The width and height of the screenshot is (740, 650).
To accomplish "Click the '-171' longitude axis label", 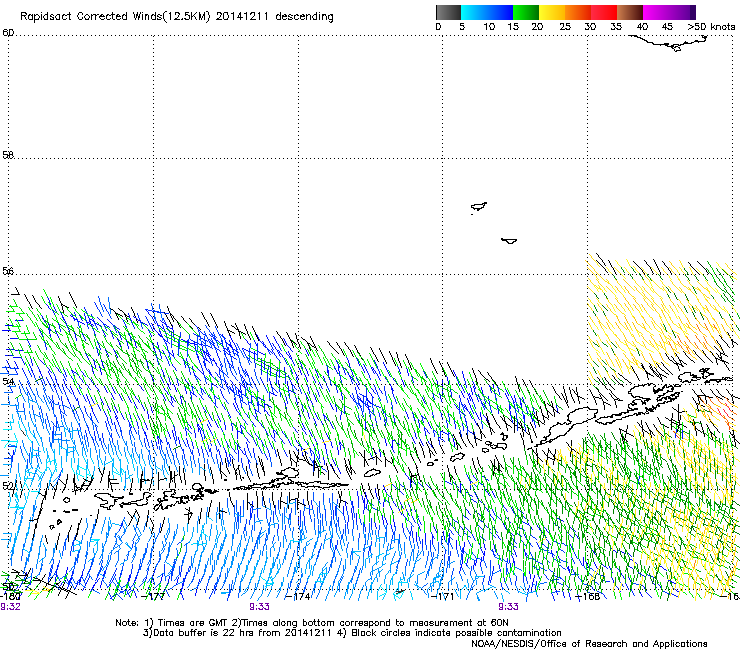I will pos(443,597).
